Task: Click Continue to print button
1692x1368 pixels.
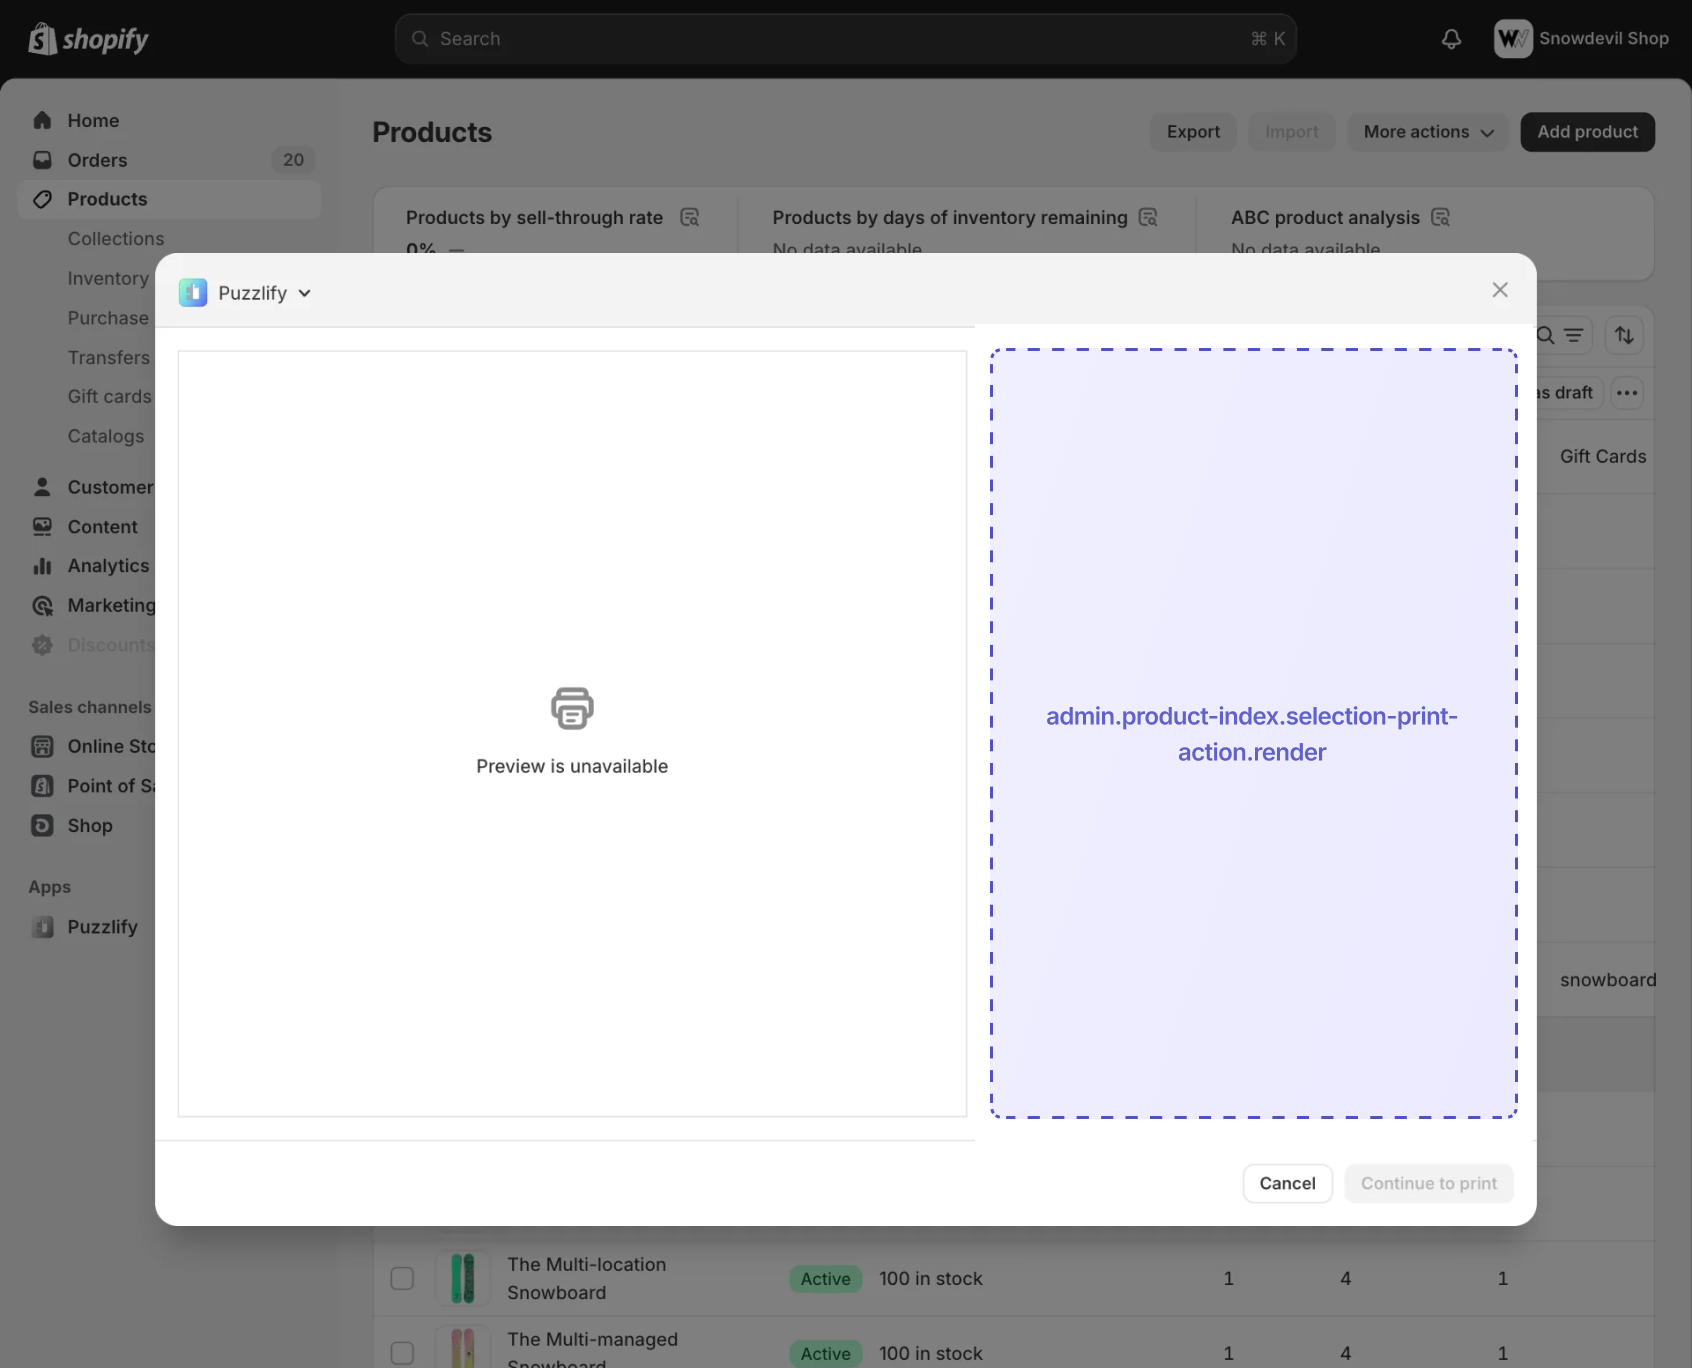Action: click(1429, 1184)
